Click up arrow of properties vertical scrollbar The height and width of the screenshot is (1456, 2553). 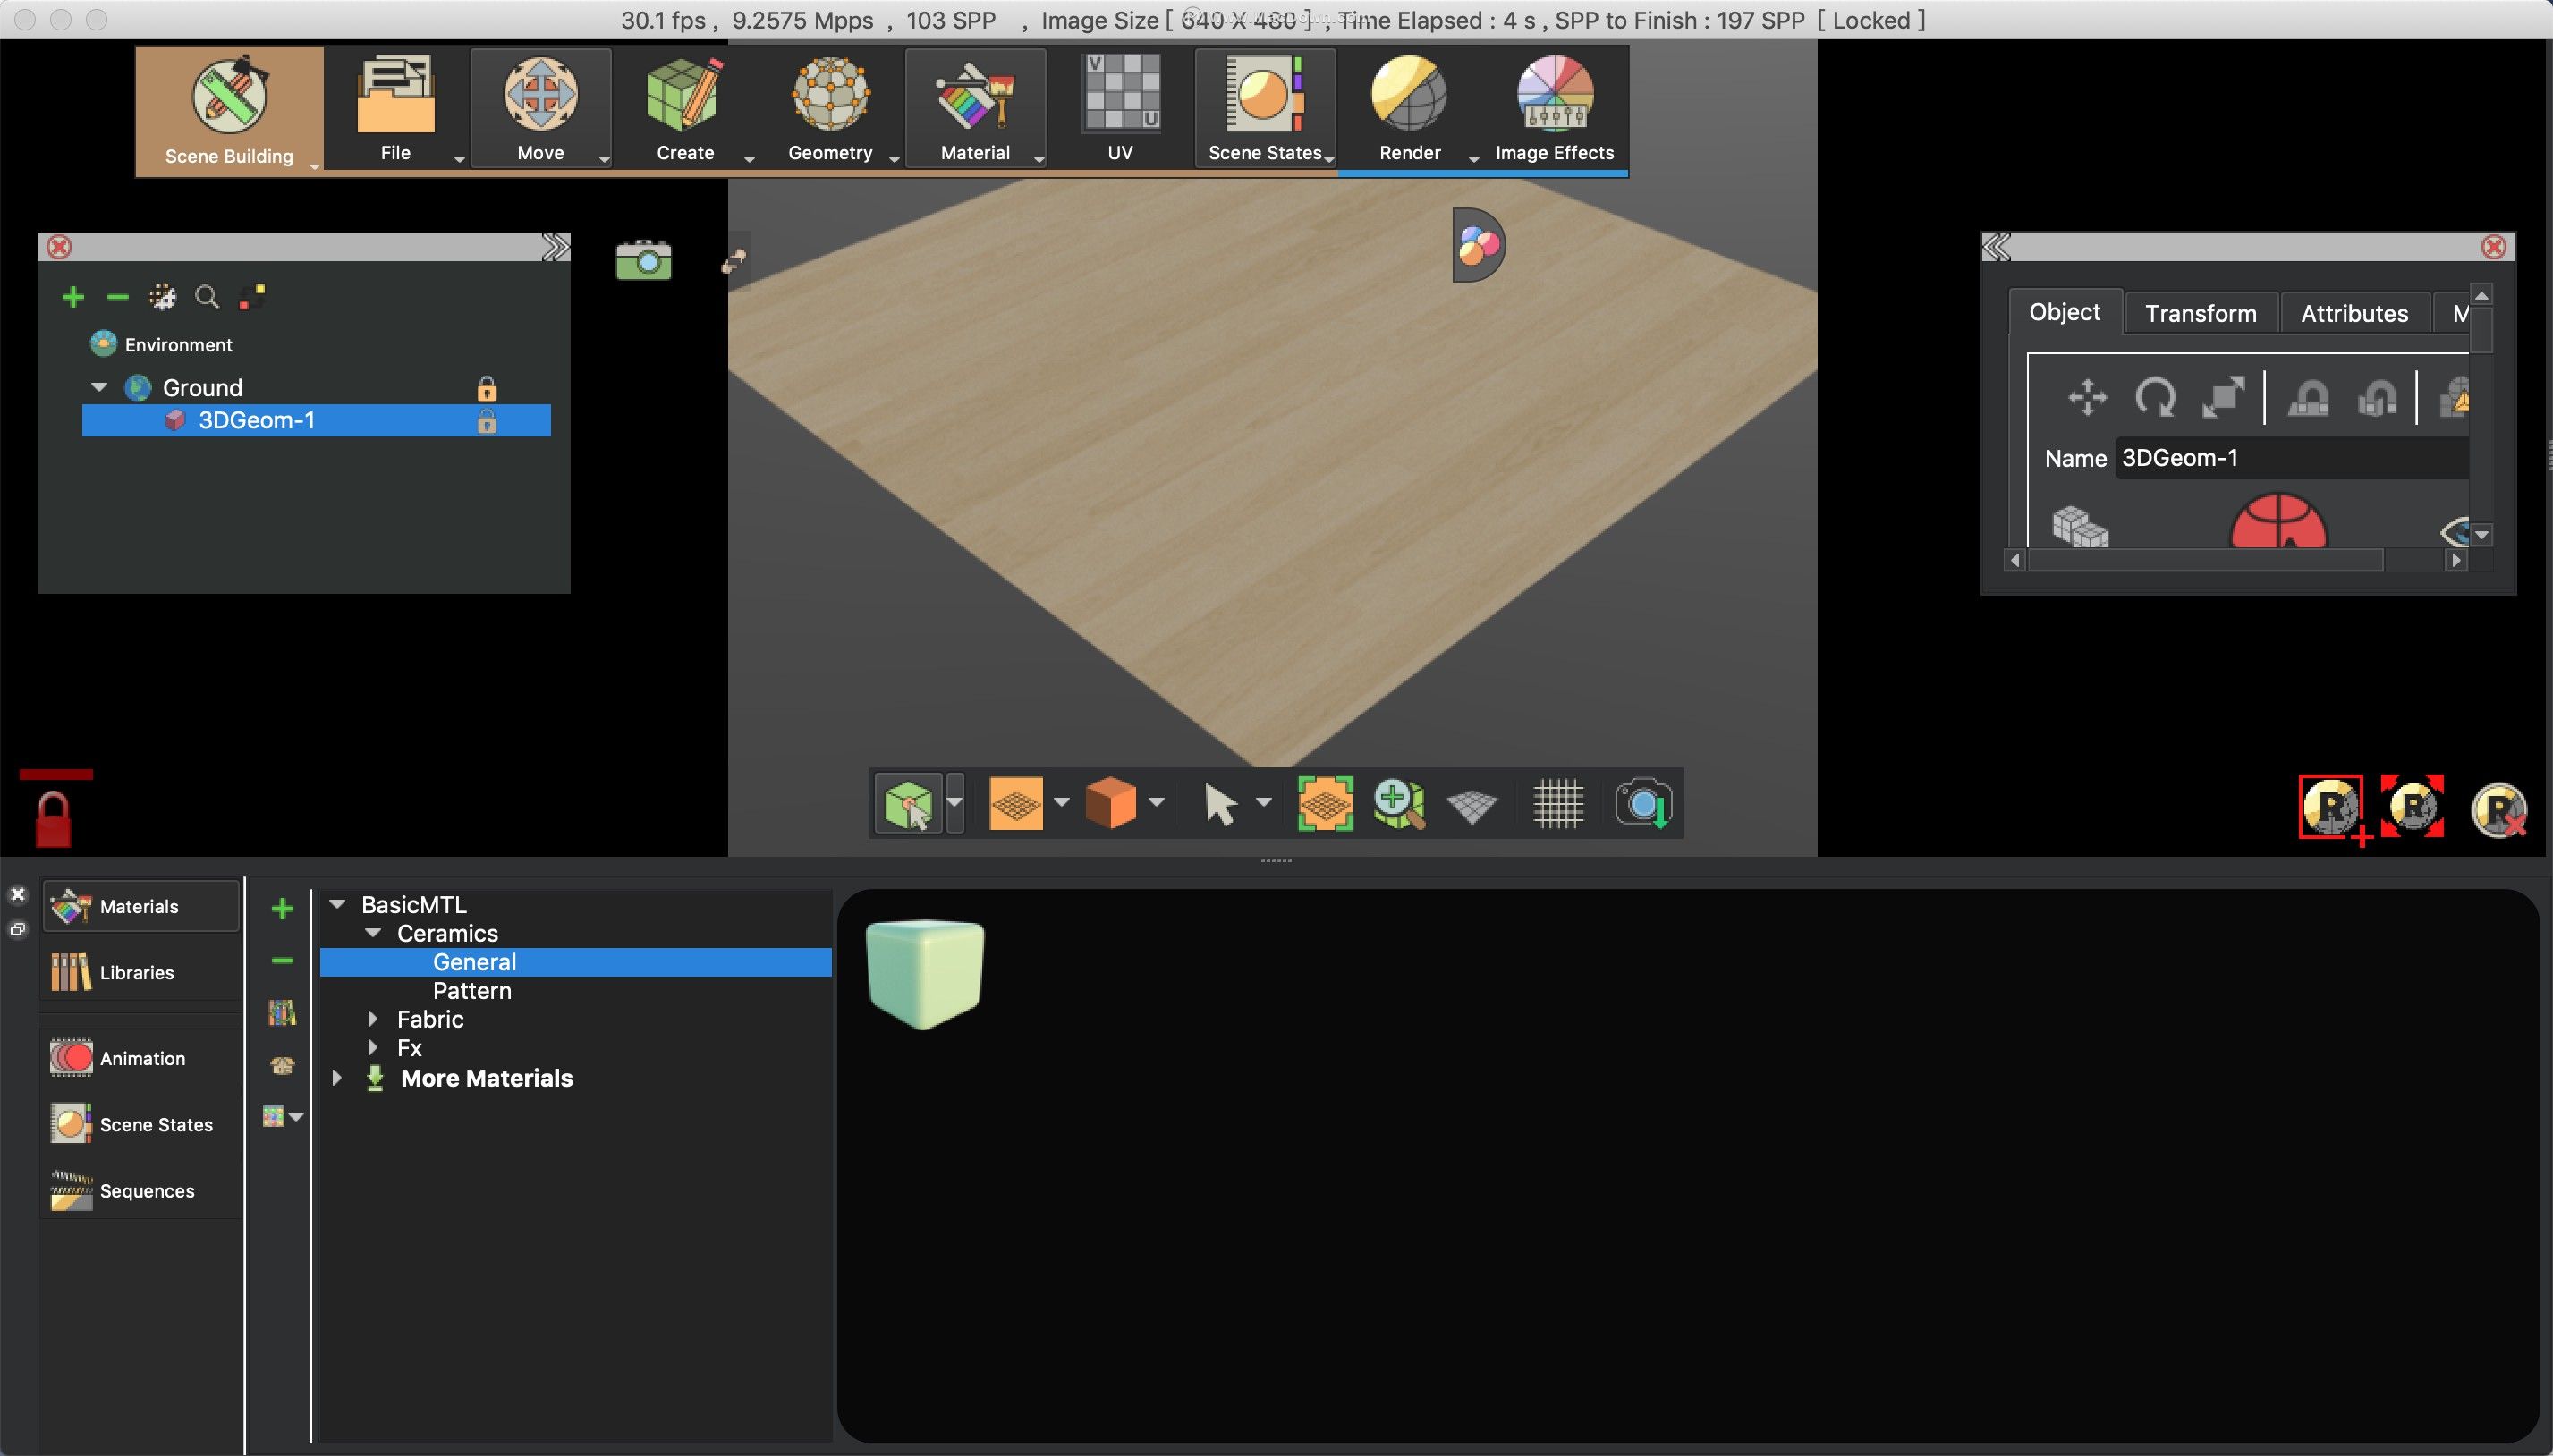point(2481,295)
